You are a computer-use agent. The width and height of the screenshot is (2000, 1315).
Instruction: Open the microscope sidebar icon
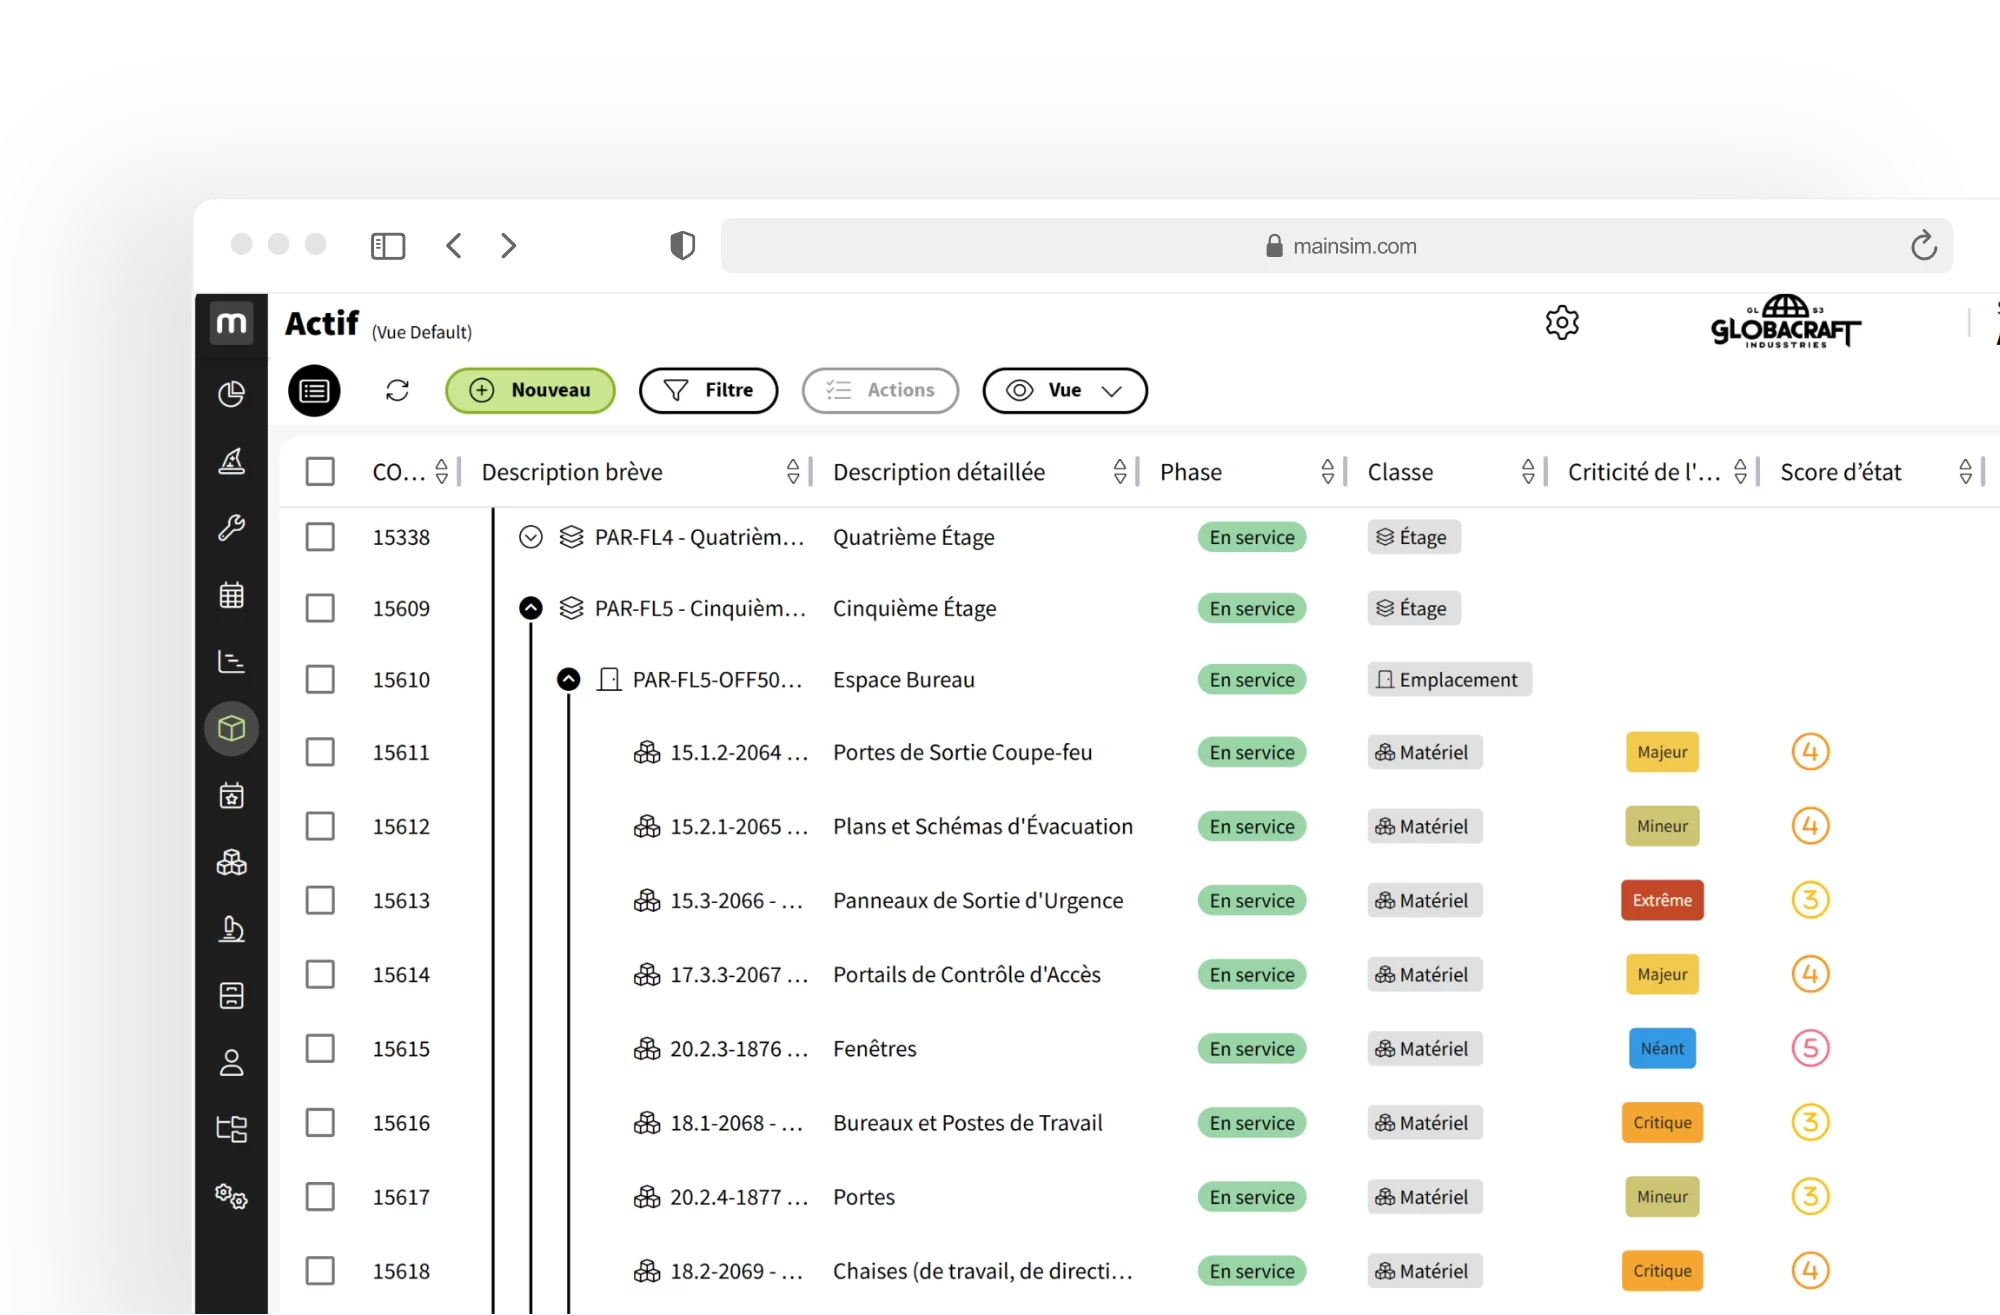(231, 929)
